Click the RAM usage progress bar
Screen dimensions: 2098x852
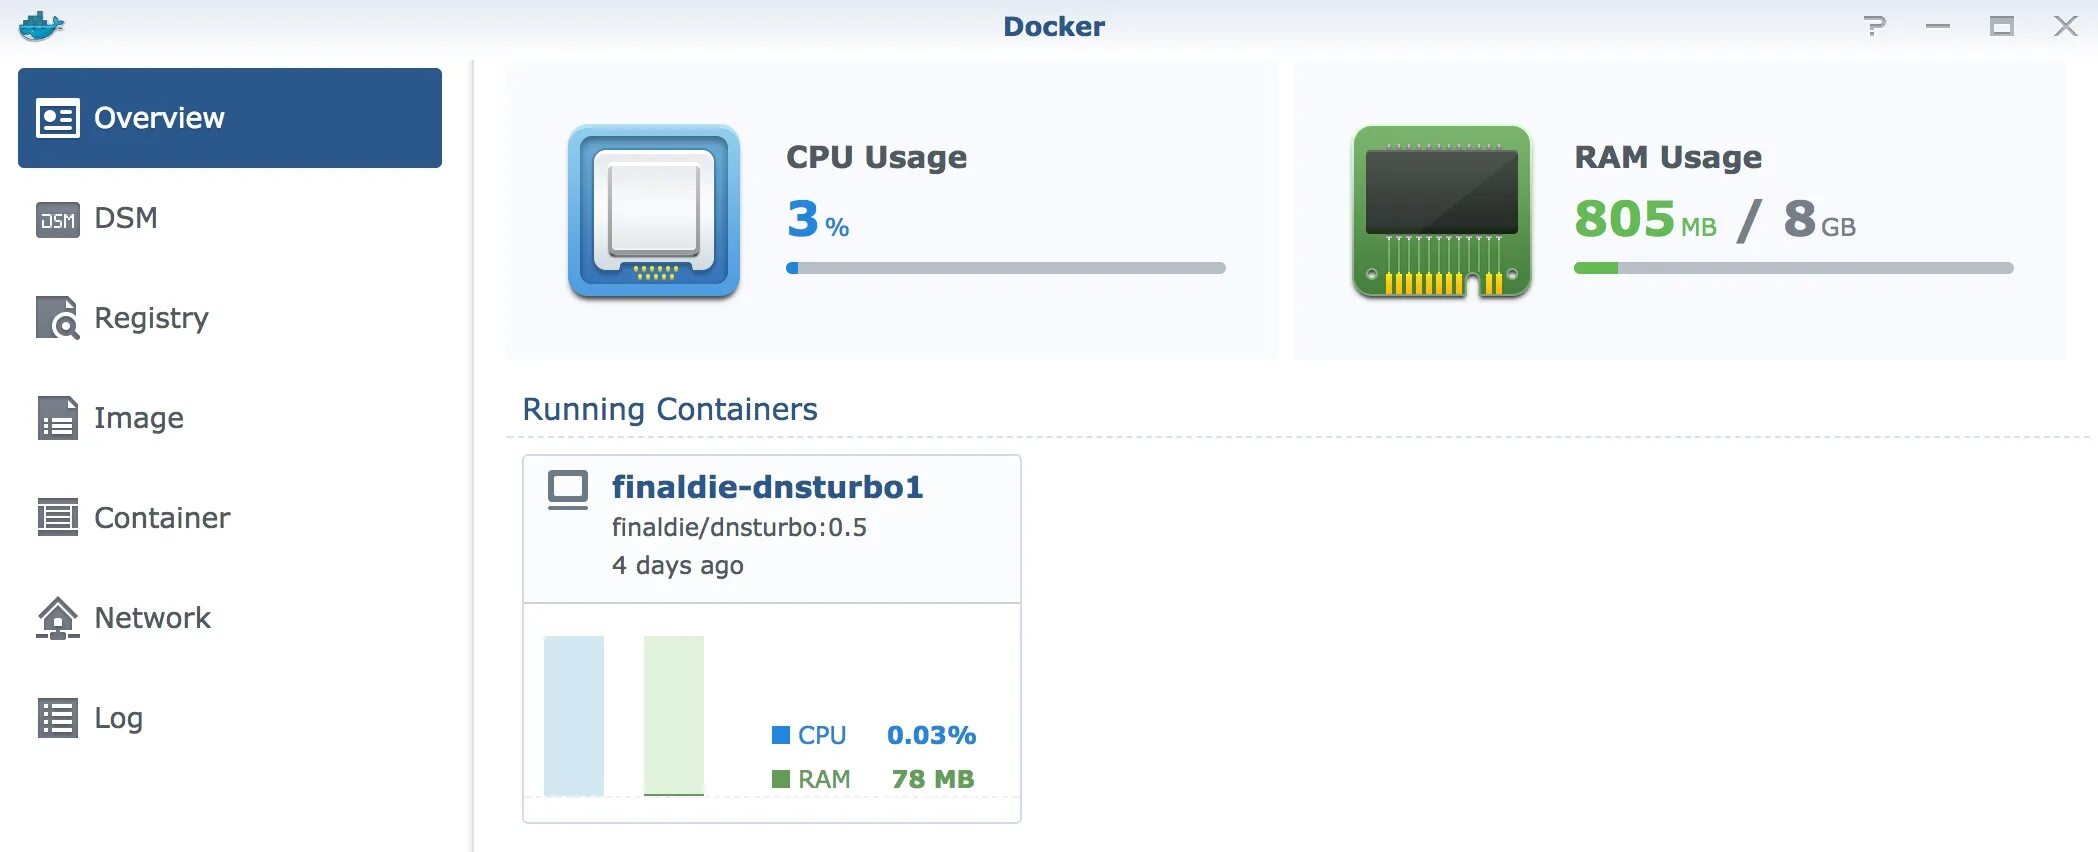pyautogui.click(x=1793, y=268)
